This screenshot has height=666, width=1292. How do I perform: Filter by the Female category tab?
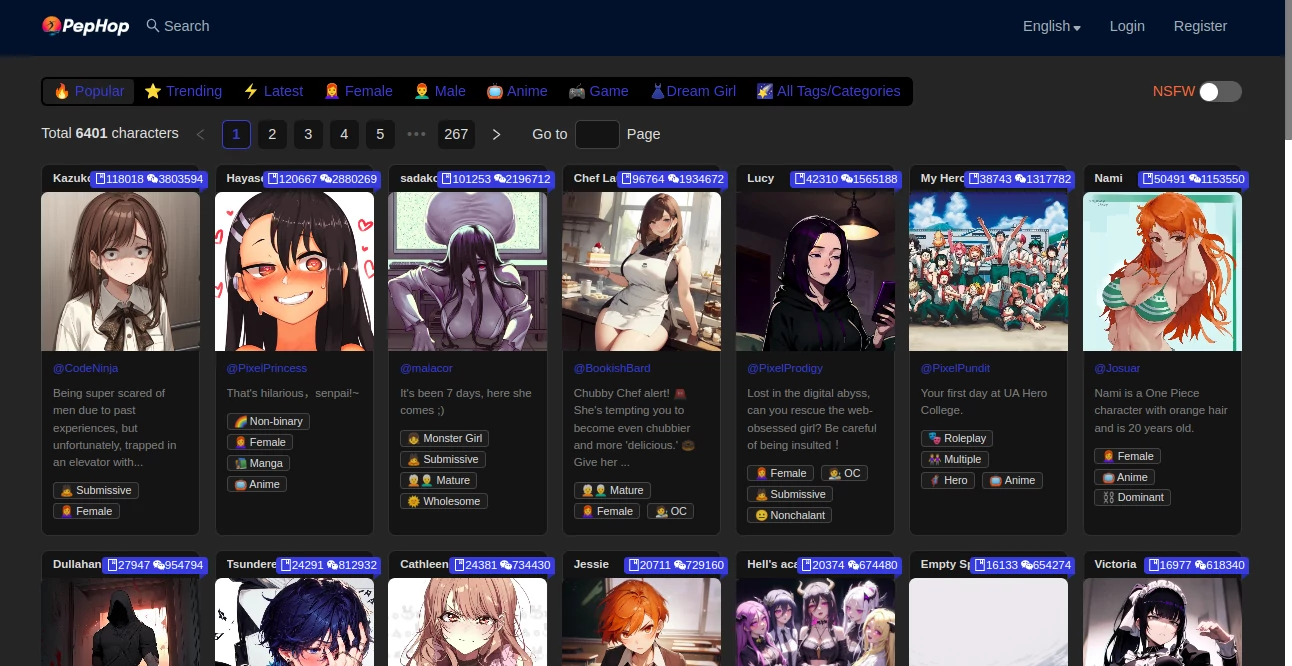[358, 91]
